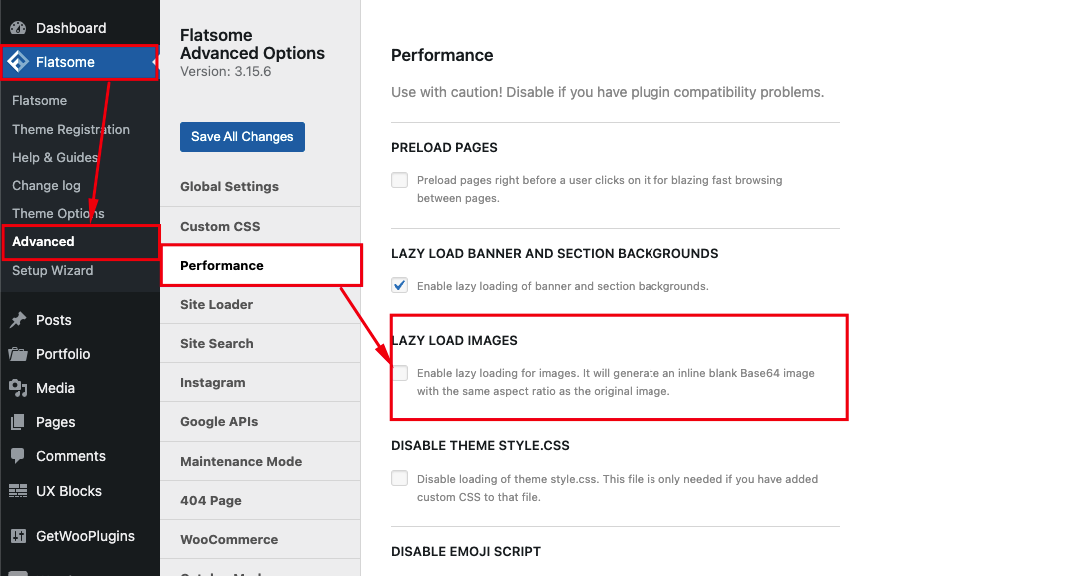Open Change log submenu link
1073x576 pixels.
(x=46, y=185)
